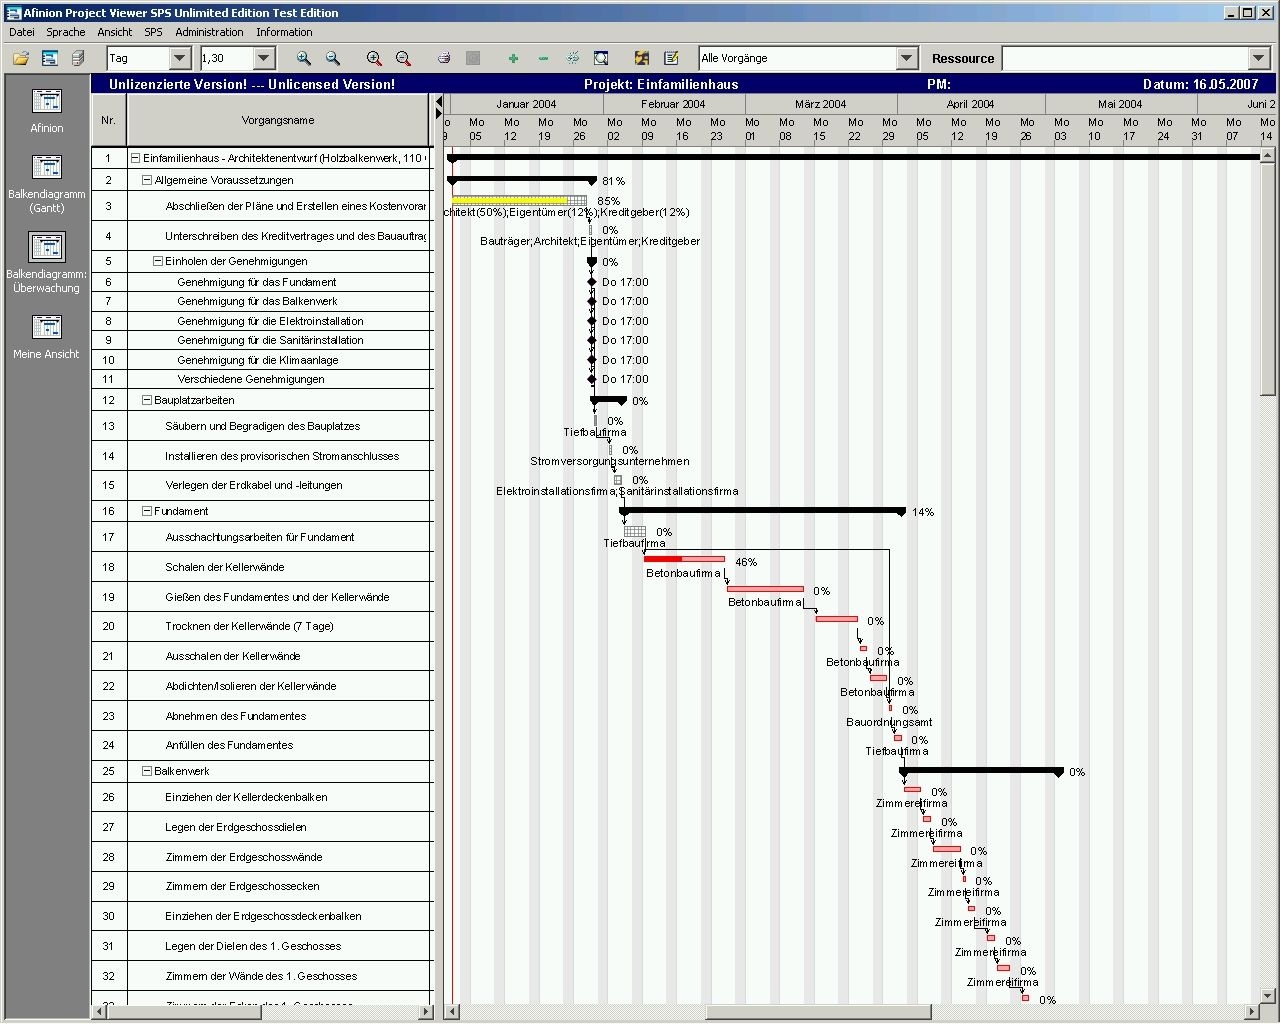
Task: Click the red zoom out magnifier
Action: 403,59
